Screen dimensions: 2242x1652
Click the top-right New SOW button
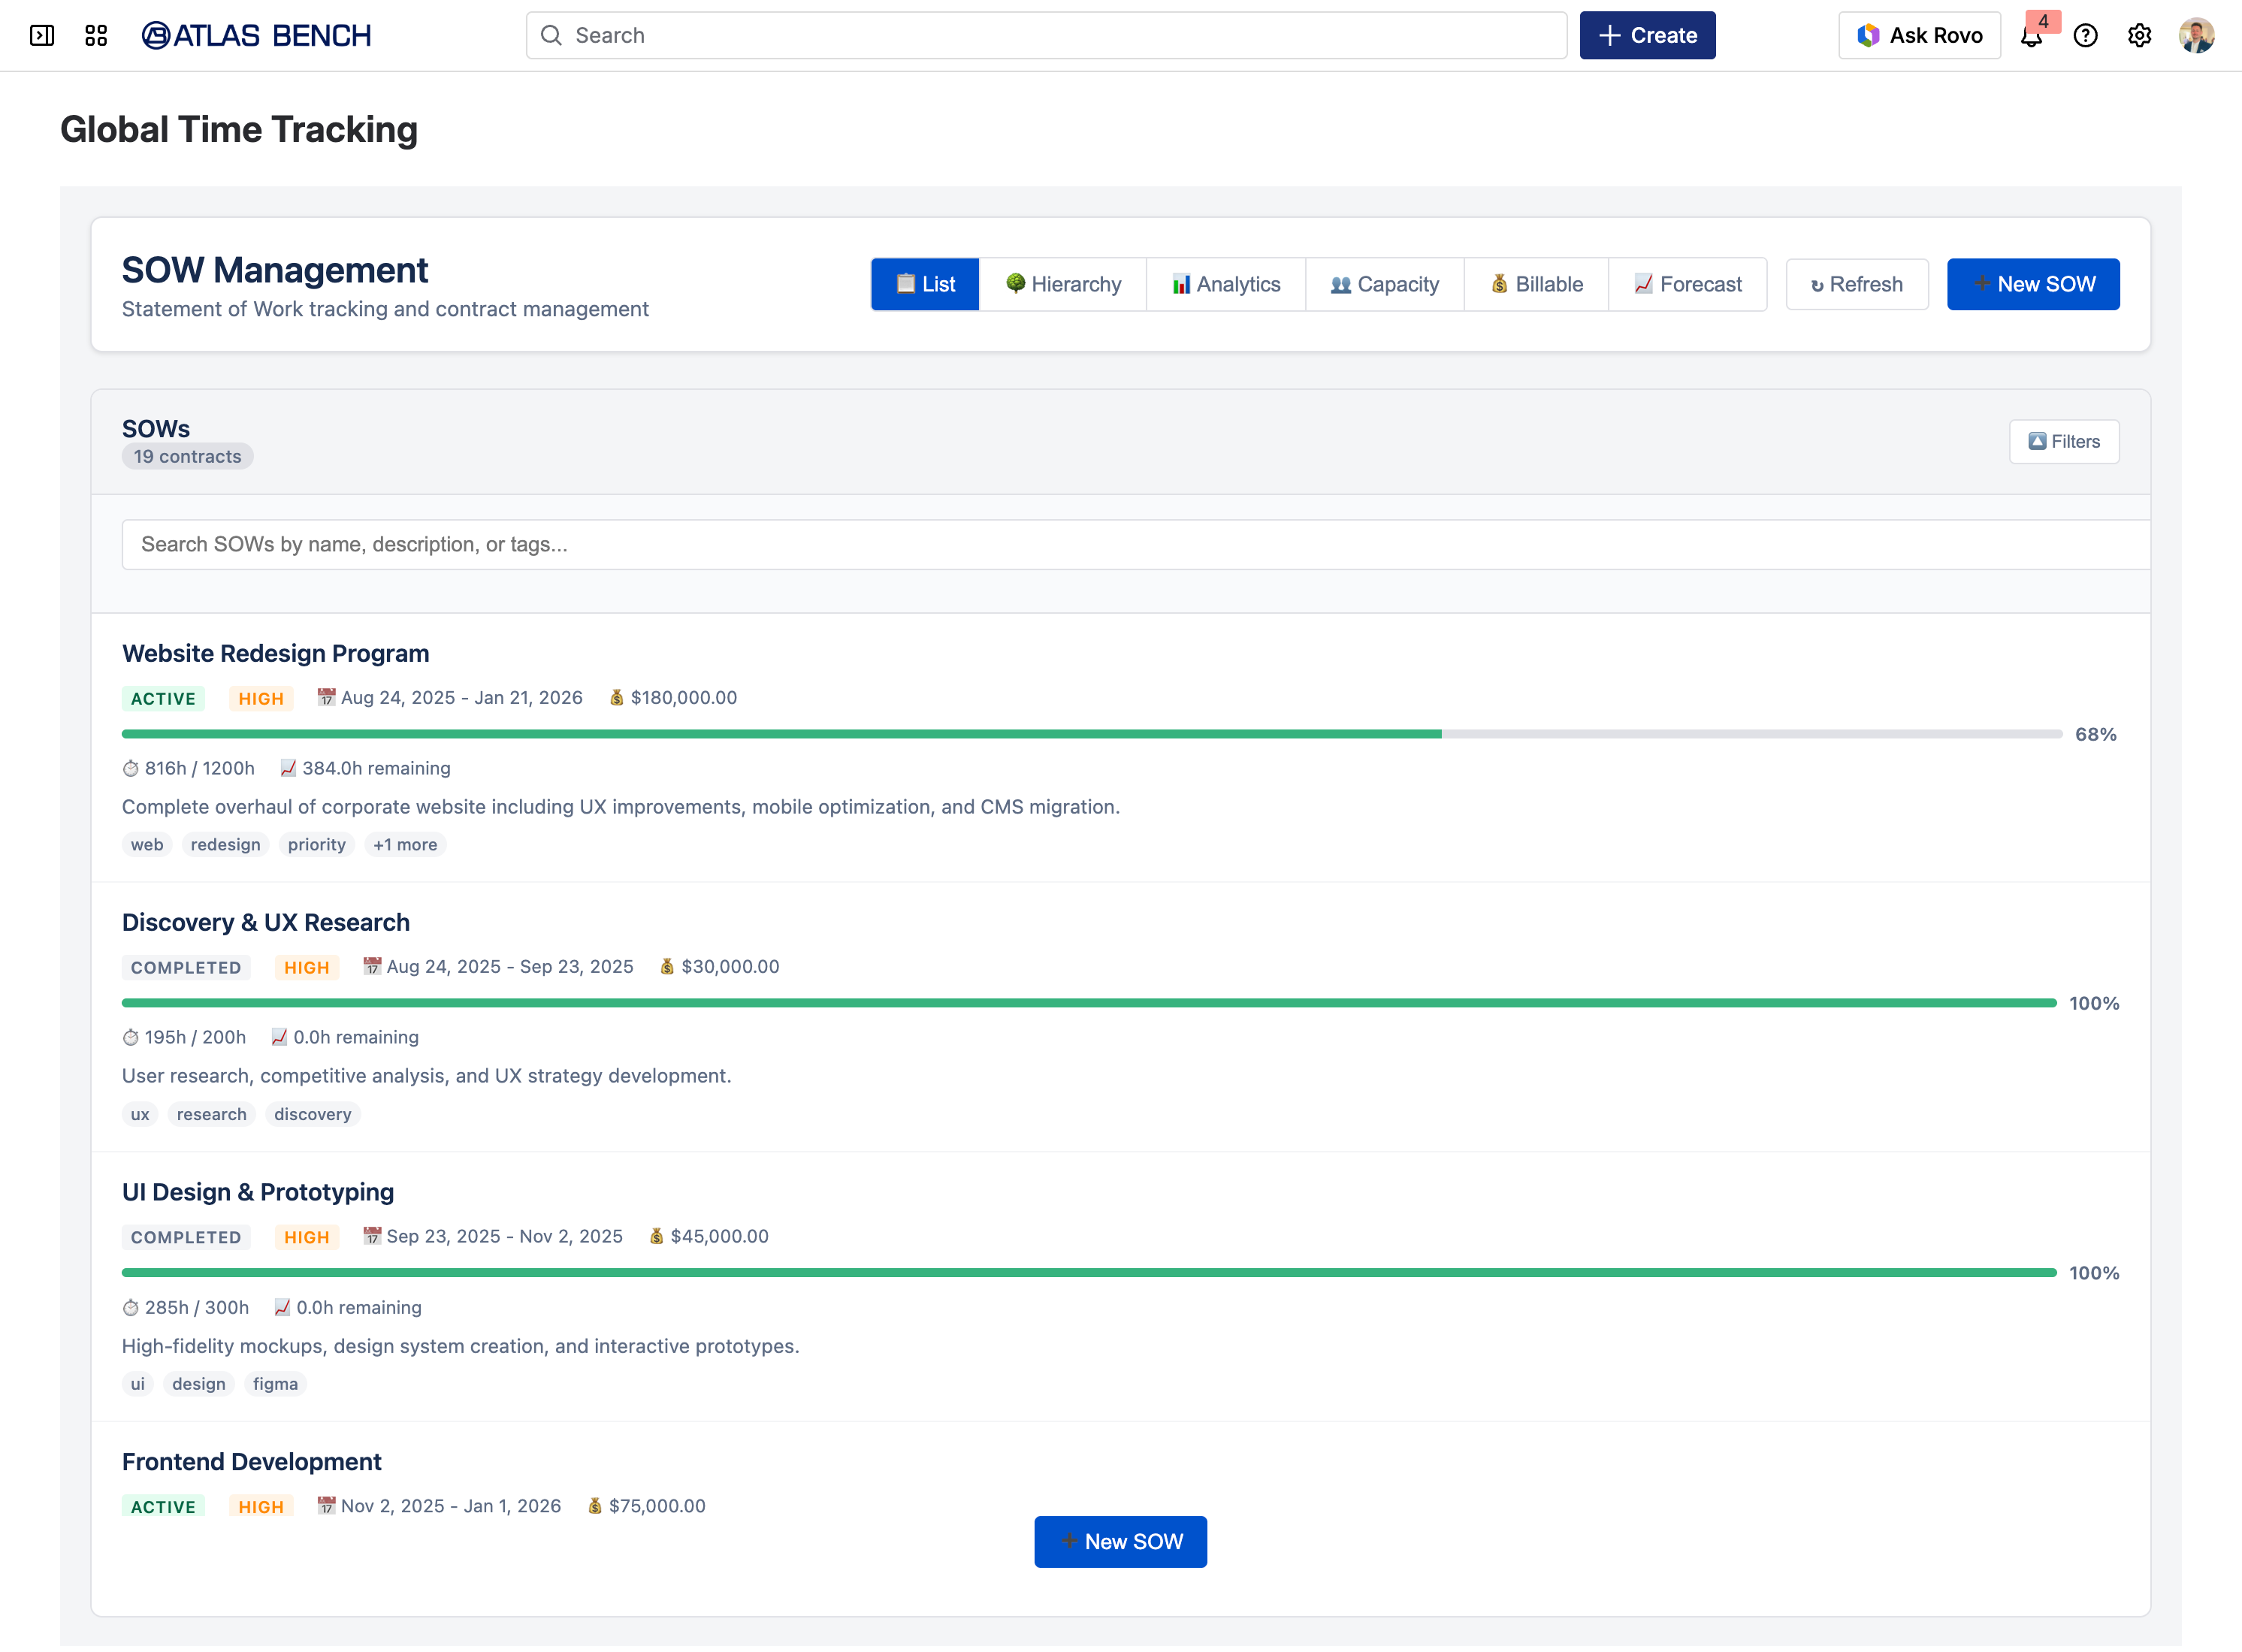[2033, 284]
